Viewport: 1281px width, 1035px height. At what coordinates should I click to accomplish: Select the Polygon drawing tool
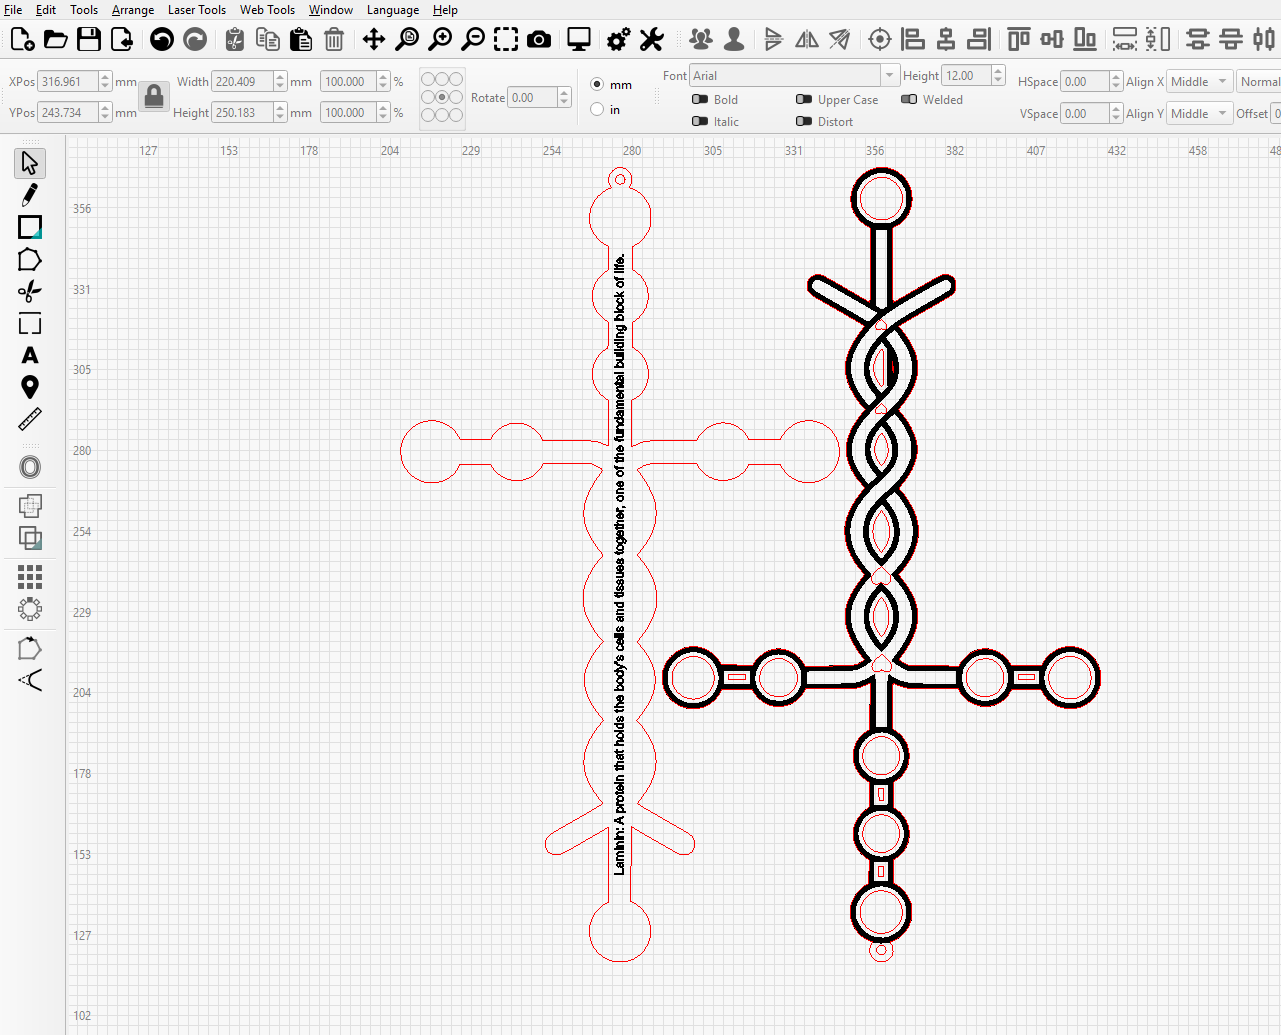pos(30,260)
